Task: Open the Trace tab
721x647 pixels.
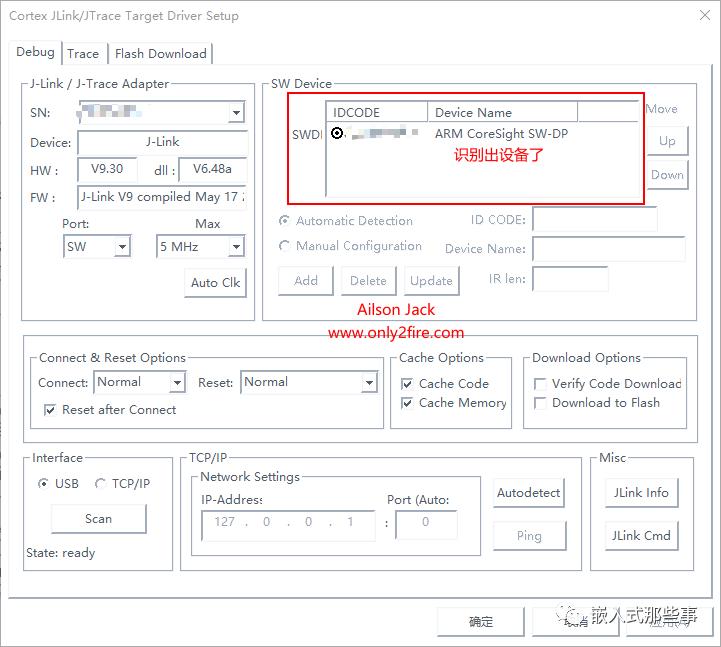Action: point(83,54)
